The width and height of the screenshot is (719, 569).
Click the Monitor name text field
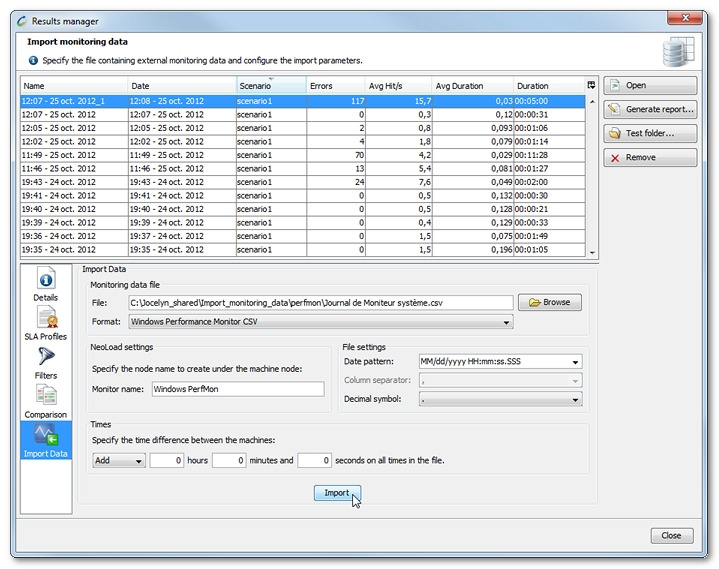(238, 389)
